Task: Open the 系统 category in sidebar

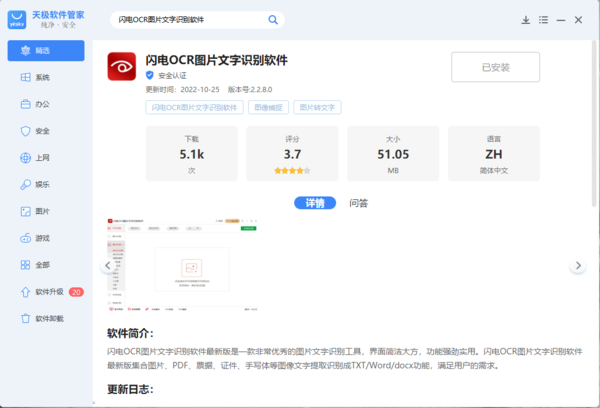Action: tap(43, 77)
